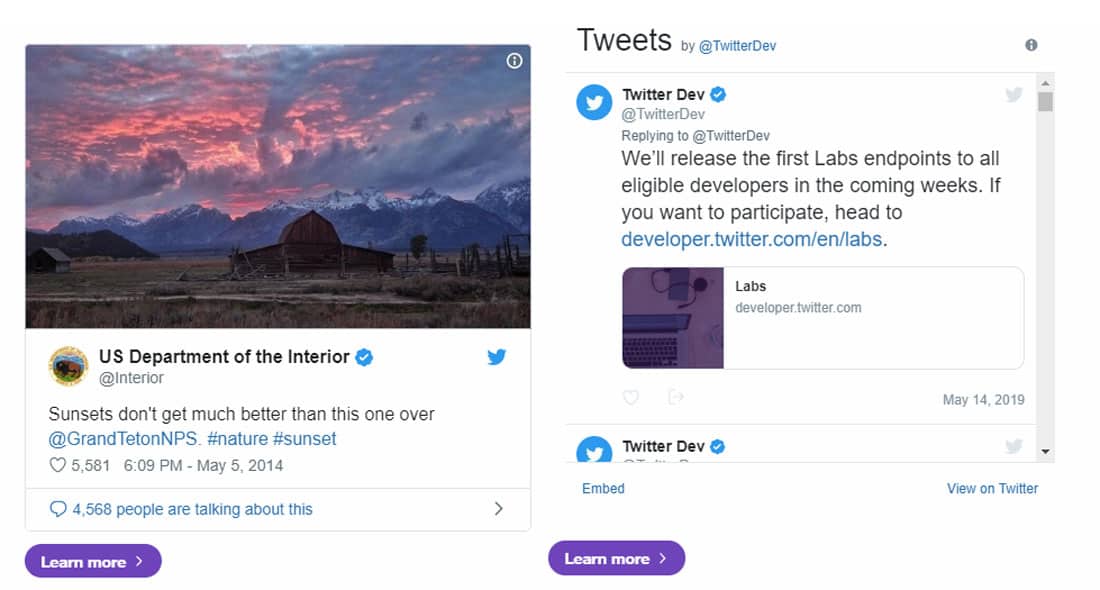Expand the conversation with right chevron

coord(499,509)
